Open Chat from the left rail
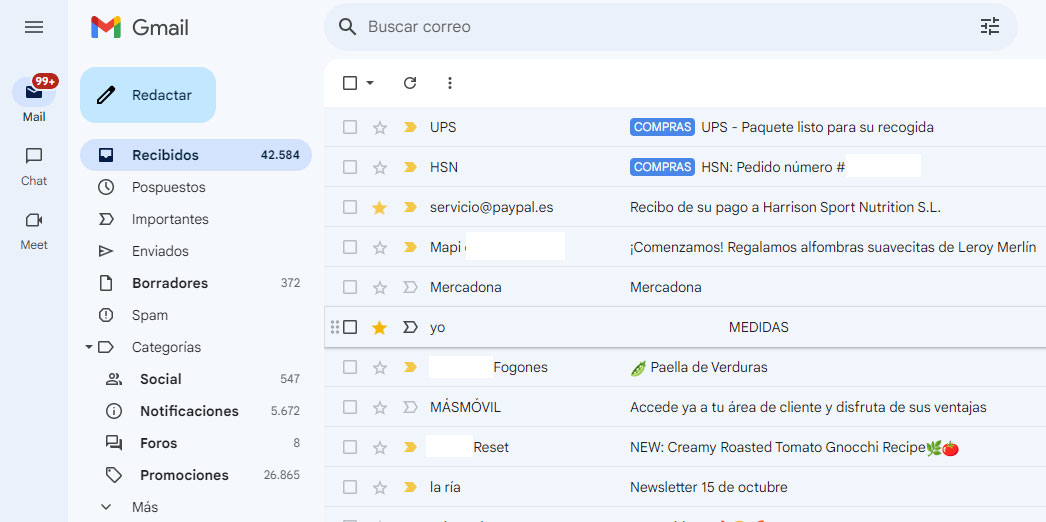The width and height of the screenshot is (1046, 522). point(34,167)
